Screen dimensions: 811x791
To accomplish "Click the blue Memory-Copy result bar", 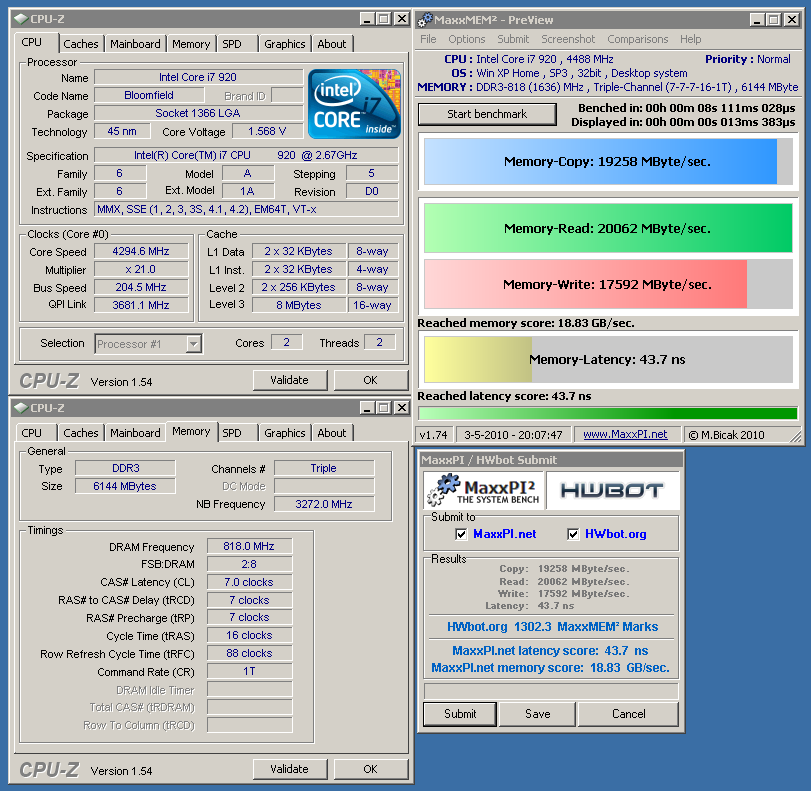I will (608, 161).
